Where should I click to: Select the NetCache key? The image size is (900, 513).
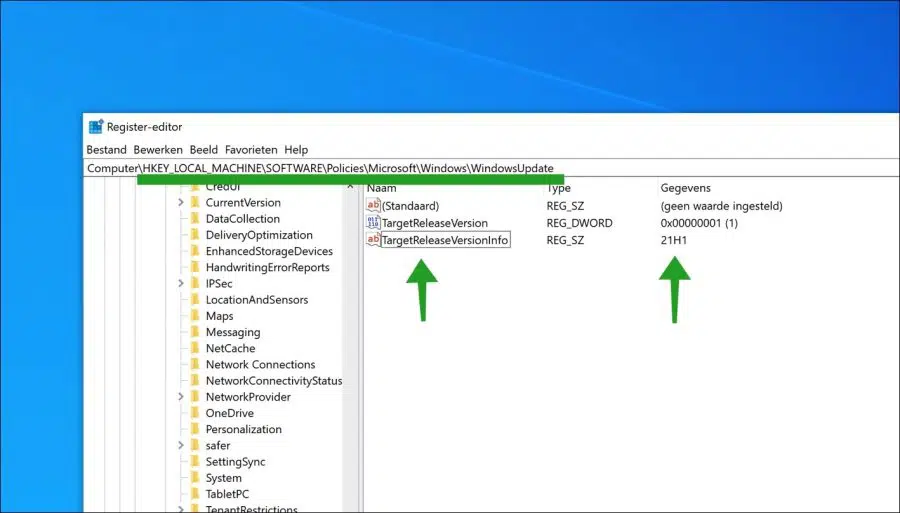231,348
